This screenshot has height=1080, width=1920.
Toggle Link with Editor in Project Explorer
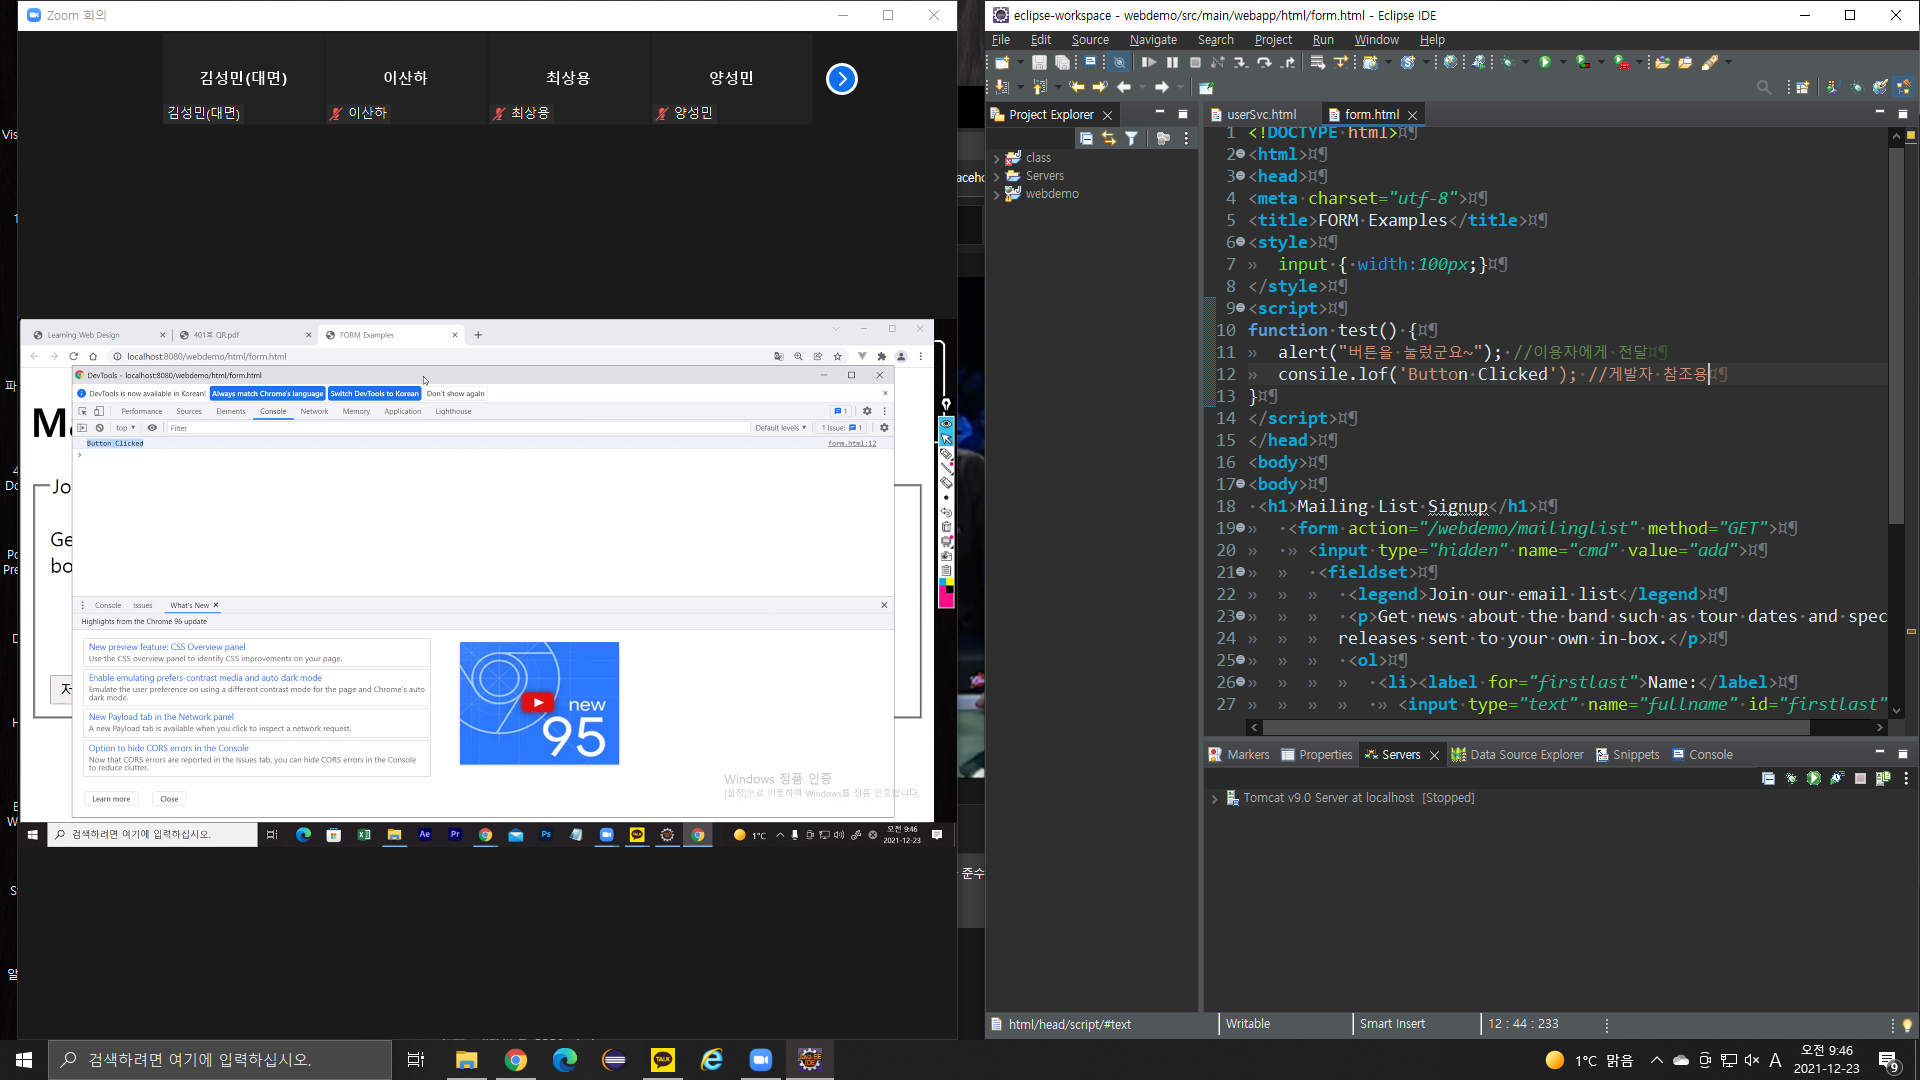coord(1108,139)
